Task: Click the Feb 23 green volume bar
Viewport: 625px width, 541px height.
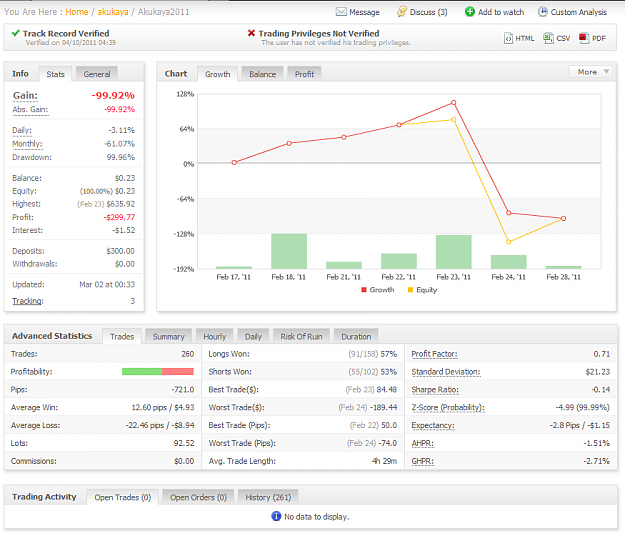Action: pyautogui.click(x=454, y=252)
